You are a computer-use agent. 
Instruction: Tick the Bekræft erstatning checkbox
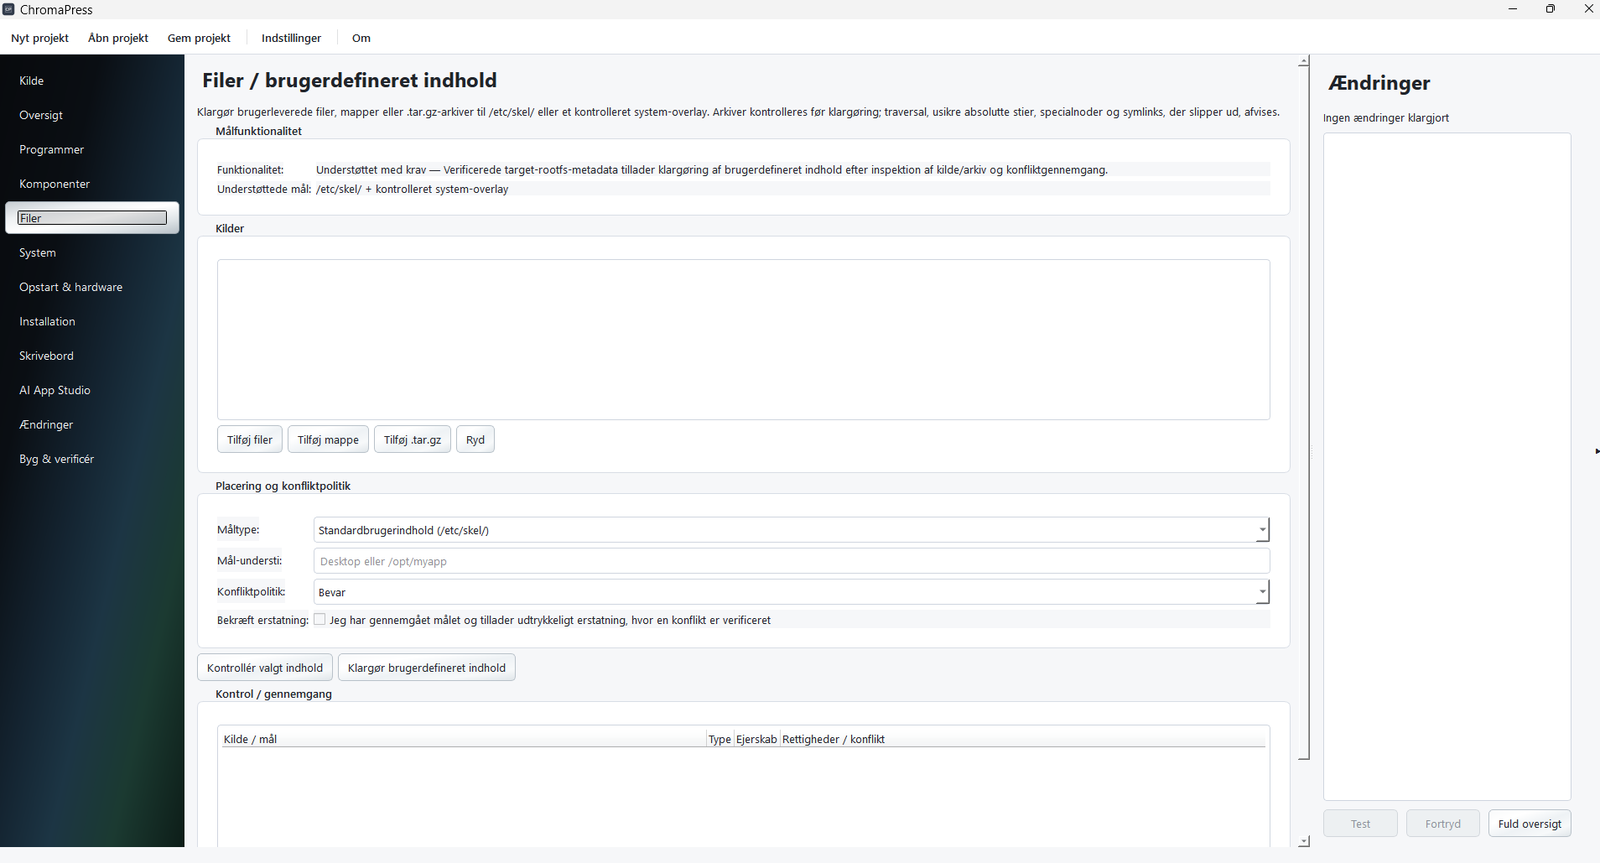(x=320, y=620)
